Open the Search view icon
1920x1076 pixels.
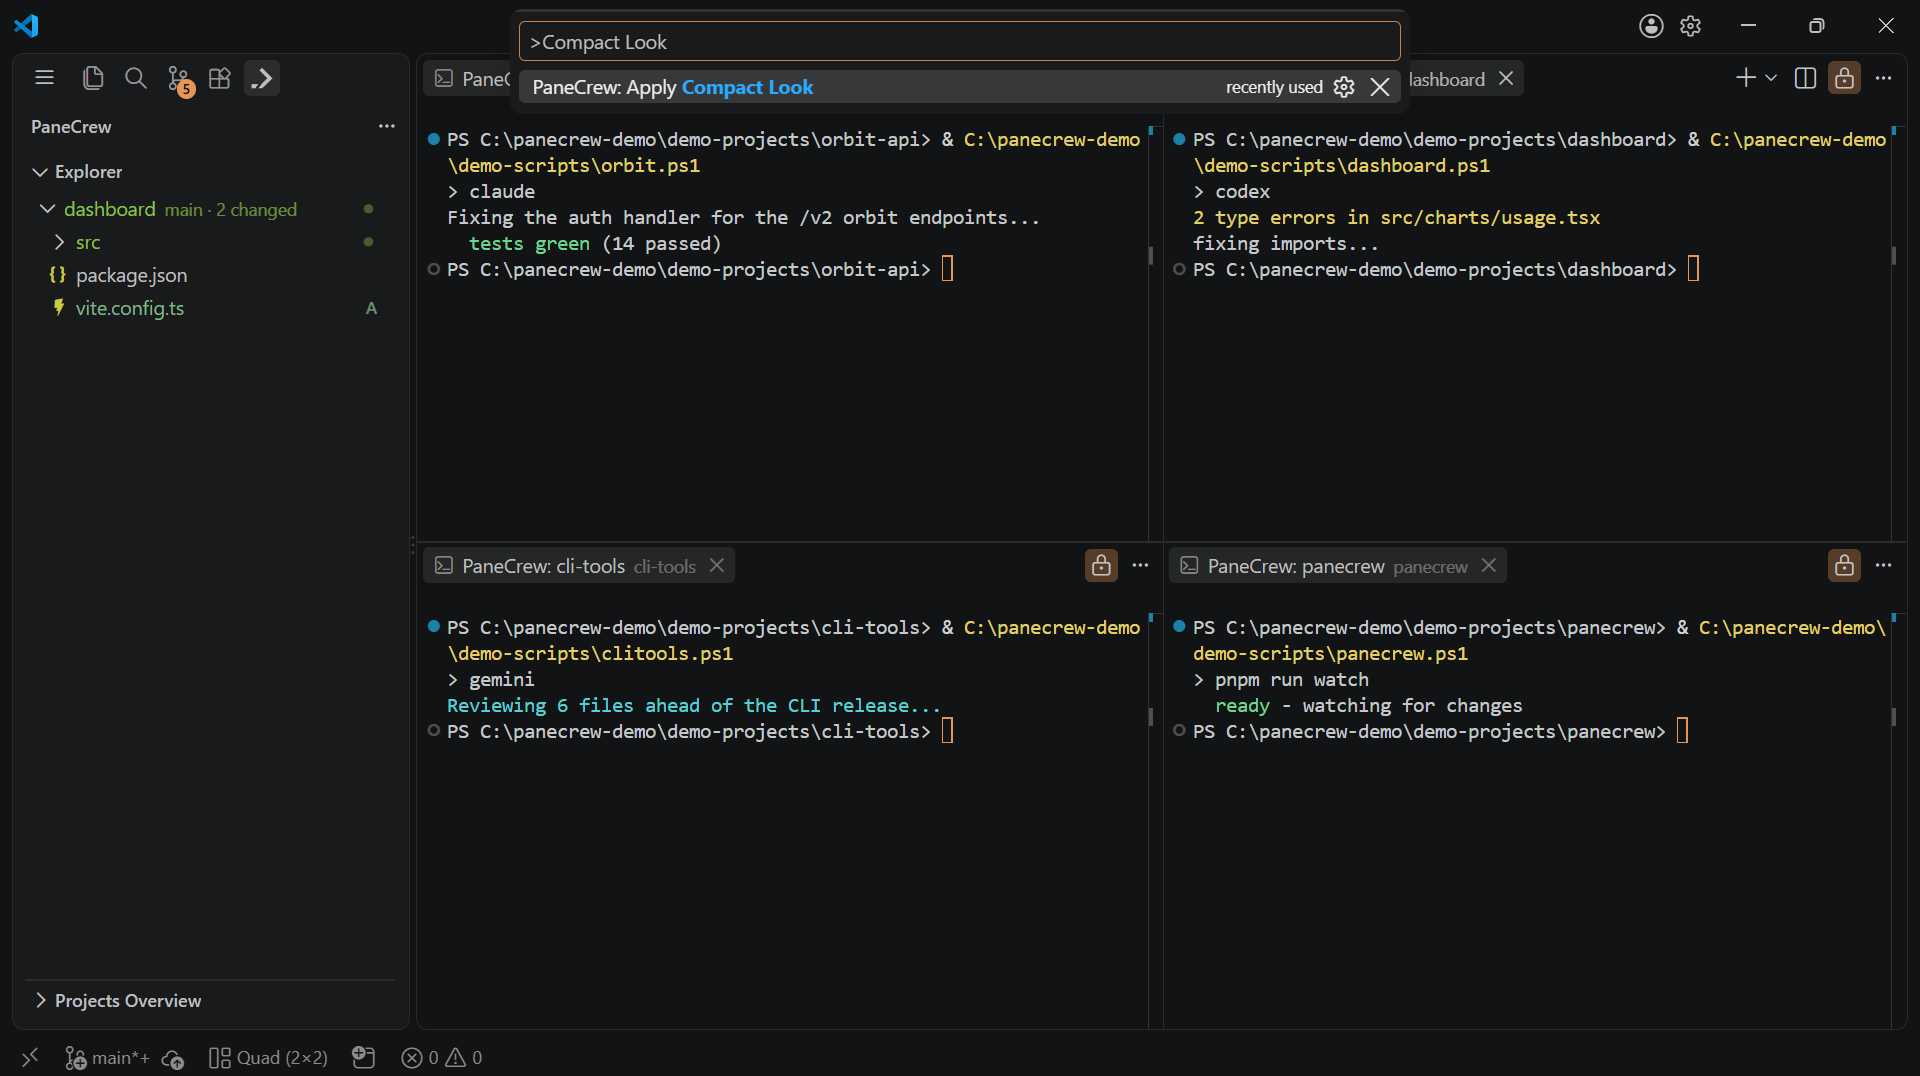[x=135, y=78]
